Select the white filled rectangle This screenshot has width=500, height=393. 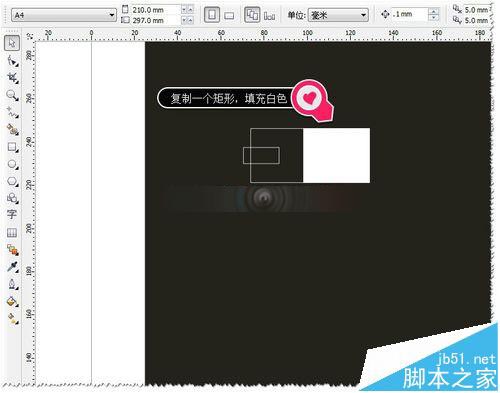(336, 155)
